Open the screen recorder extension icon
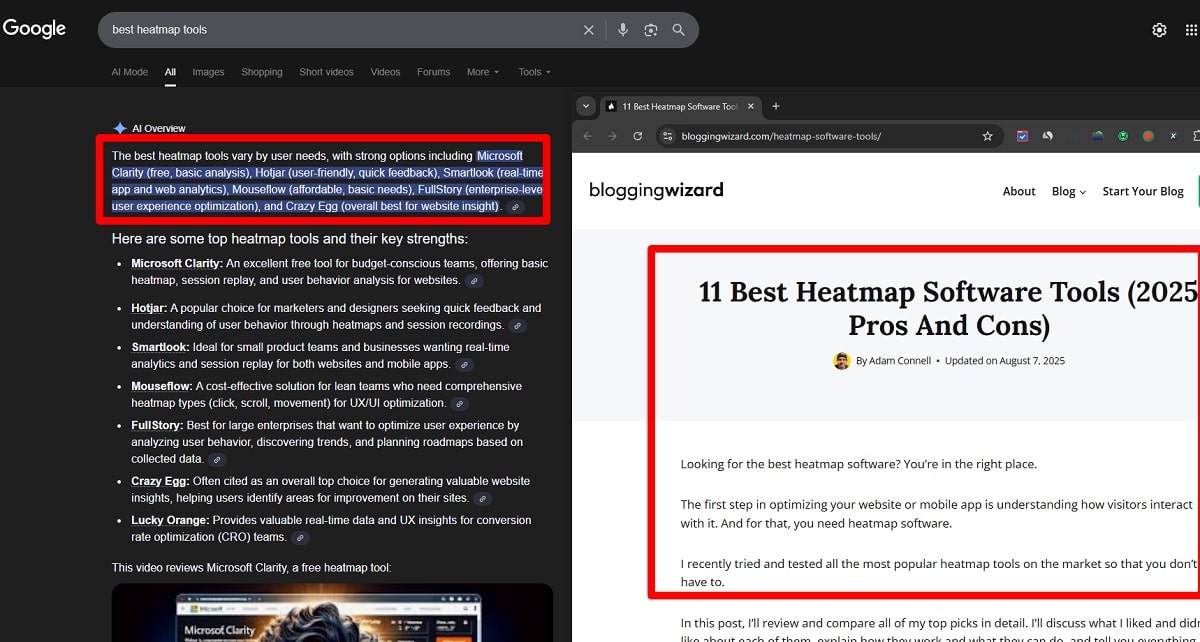Image resolution: width=1200 pixels, height=642 pixels. [x=1148, y=134]
